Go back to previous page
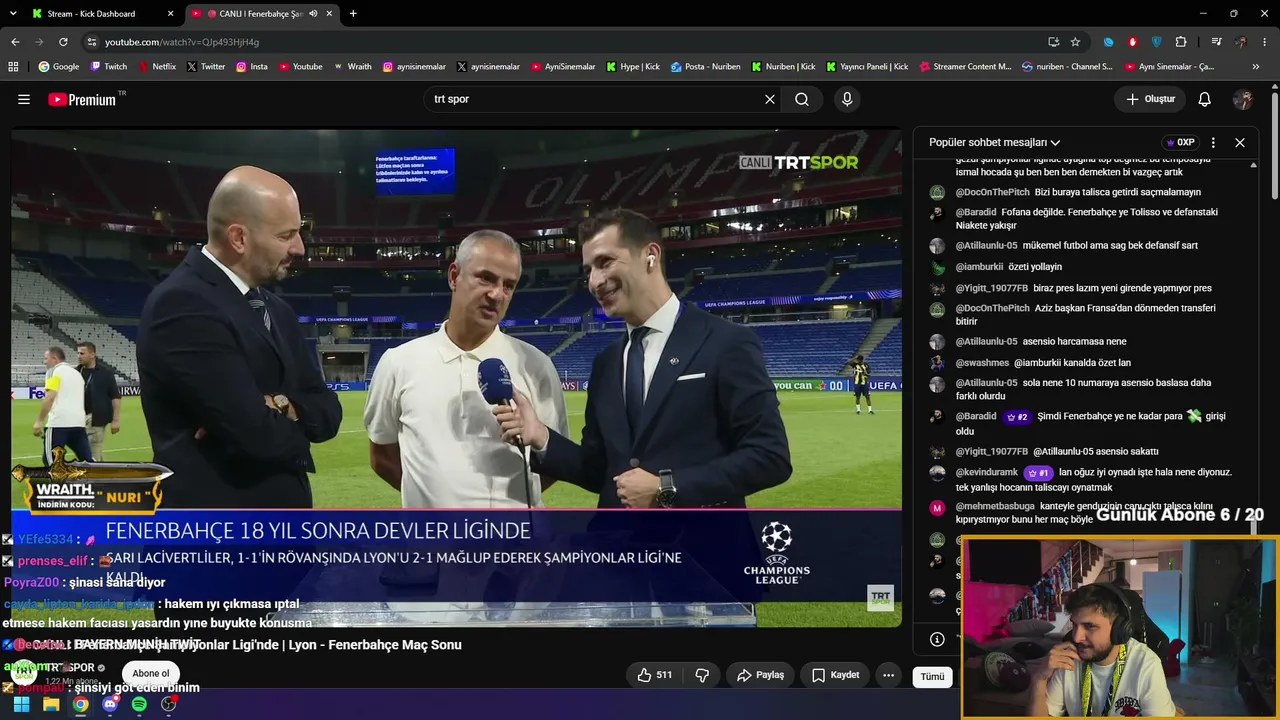The width and height of the screenshot is (1280, 720). pos(15,42)
